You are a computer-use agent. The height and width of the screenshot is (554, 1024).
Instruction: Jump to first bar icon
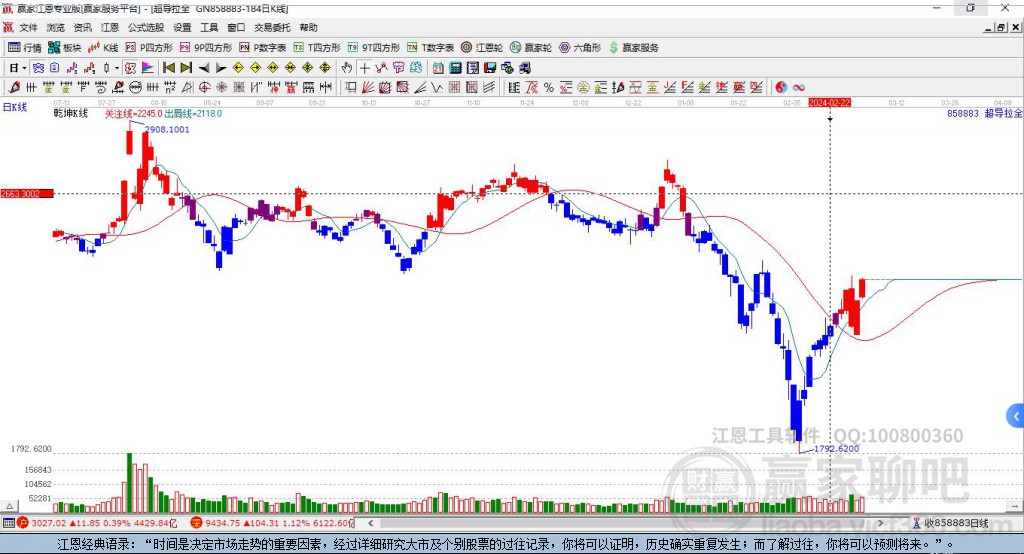[168, 68]
